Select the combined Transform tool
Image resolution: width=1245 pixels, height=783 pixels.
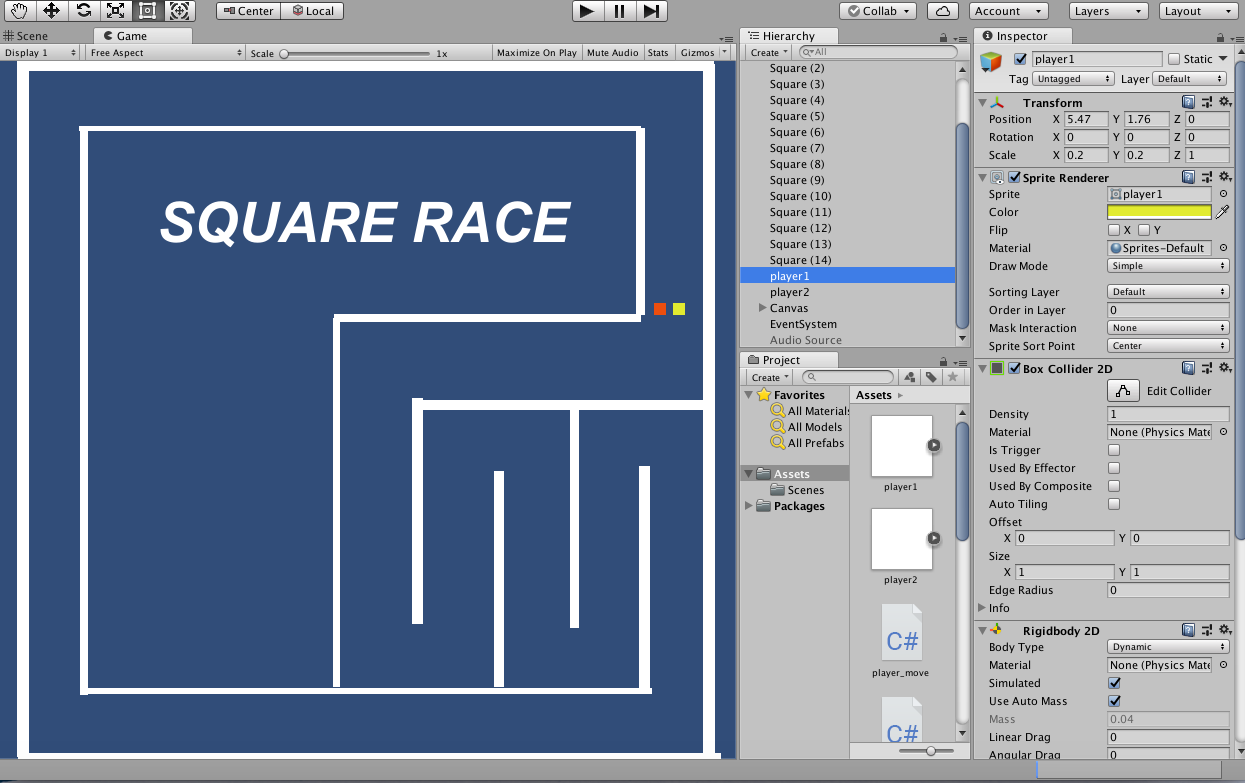pyautogui.click(x=179, y=11)
